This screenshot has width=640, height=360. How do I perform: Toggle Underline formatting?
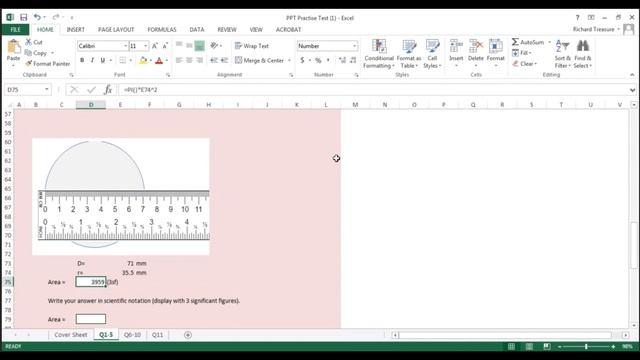102,60
